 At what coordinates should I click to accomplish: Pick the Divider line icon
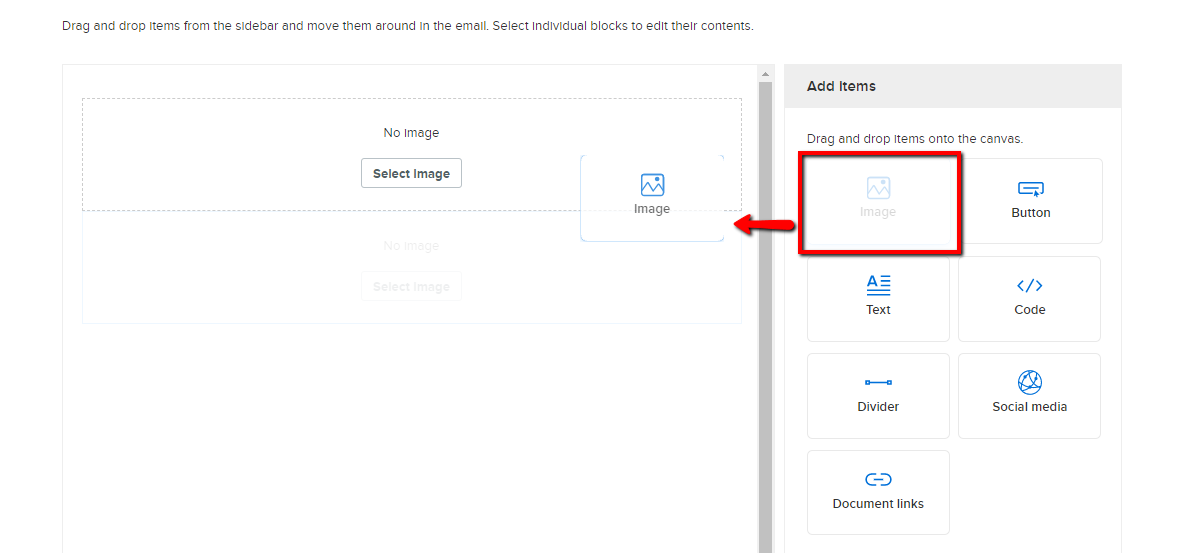point(878,382)
